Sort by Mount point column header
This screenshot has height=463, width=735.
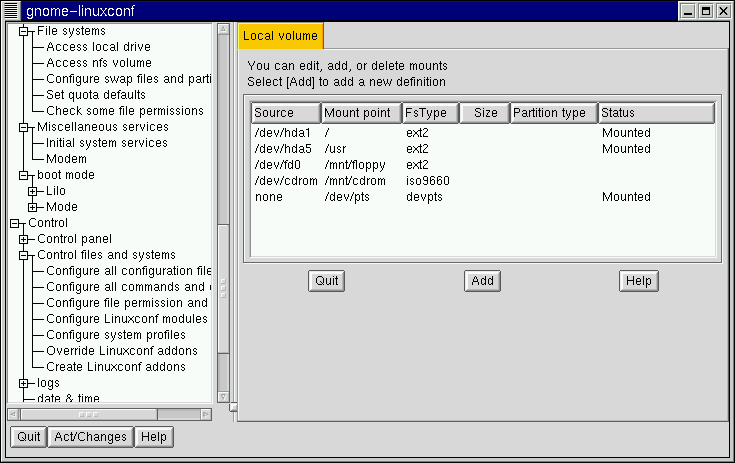pyautogui.click(x=360, y=113)
